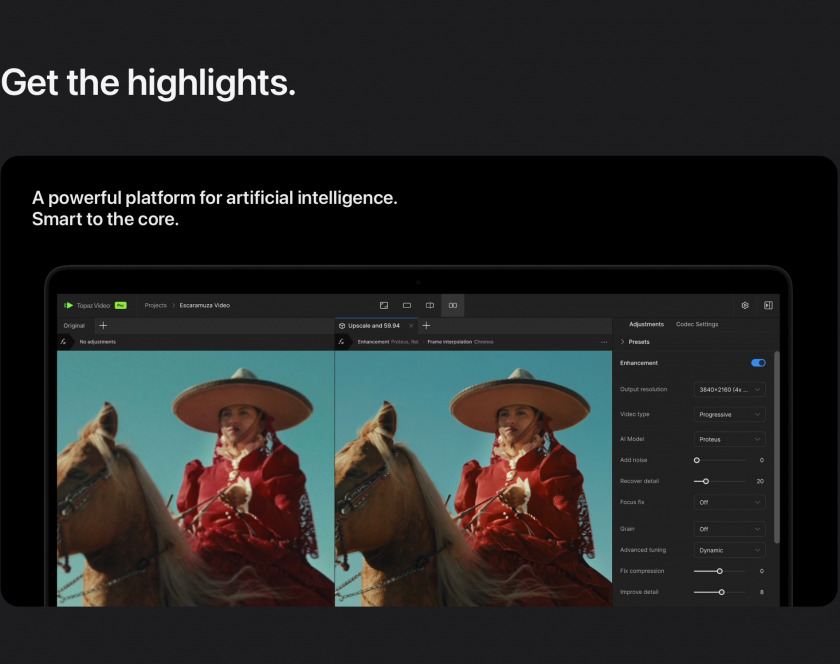Switch to the Codec Settings tab
The image size is (840, 664).
(697, 324)
